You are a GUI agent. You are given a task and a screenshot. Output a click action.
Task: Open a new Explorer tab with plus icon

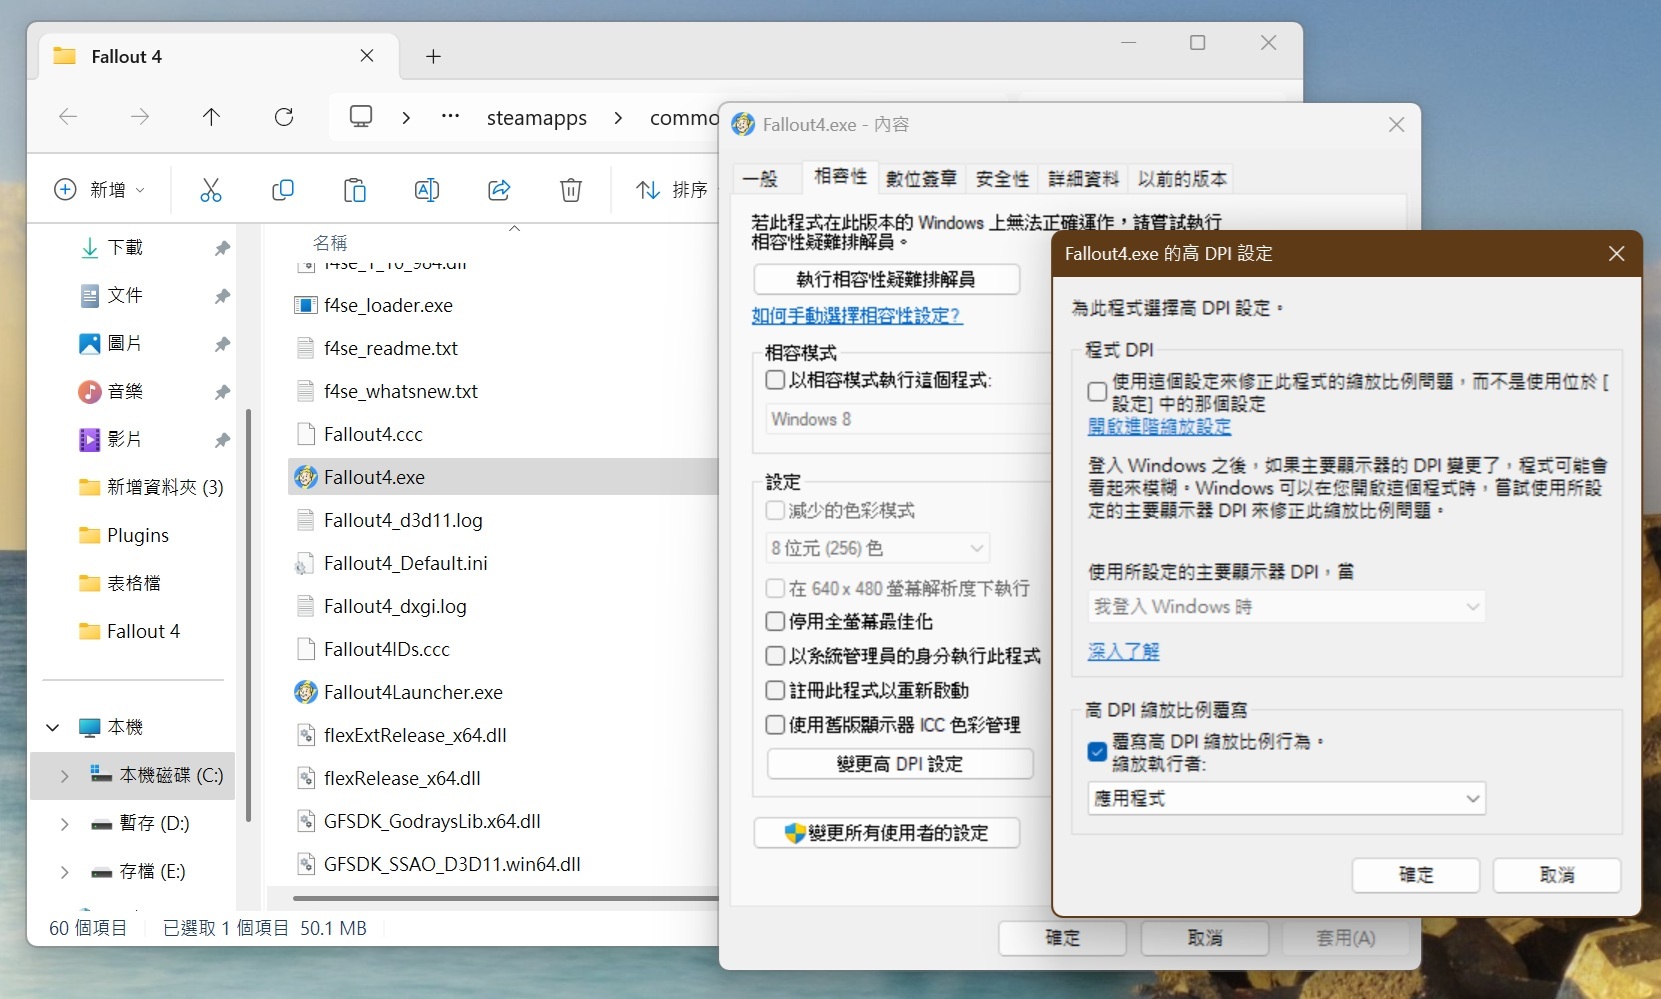pos(433,57)
